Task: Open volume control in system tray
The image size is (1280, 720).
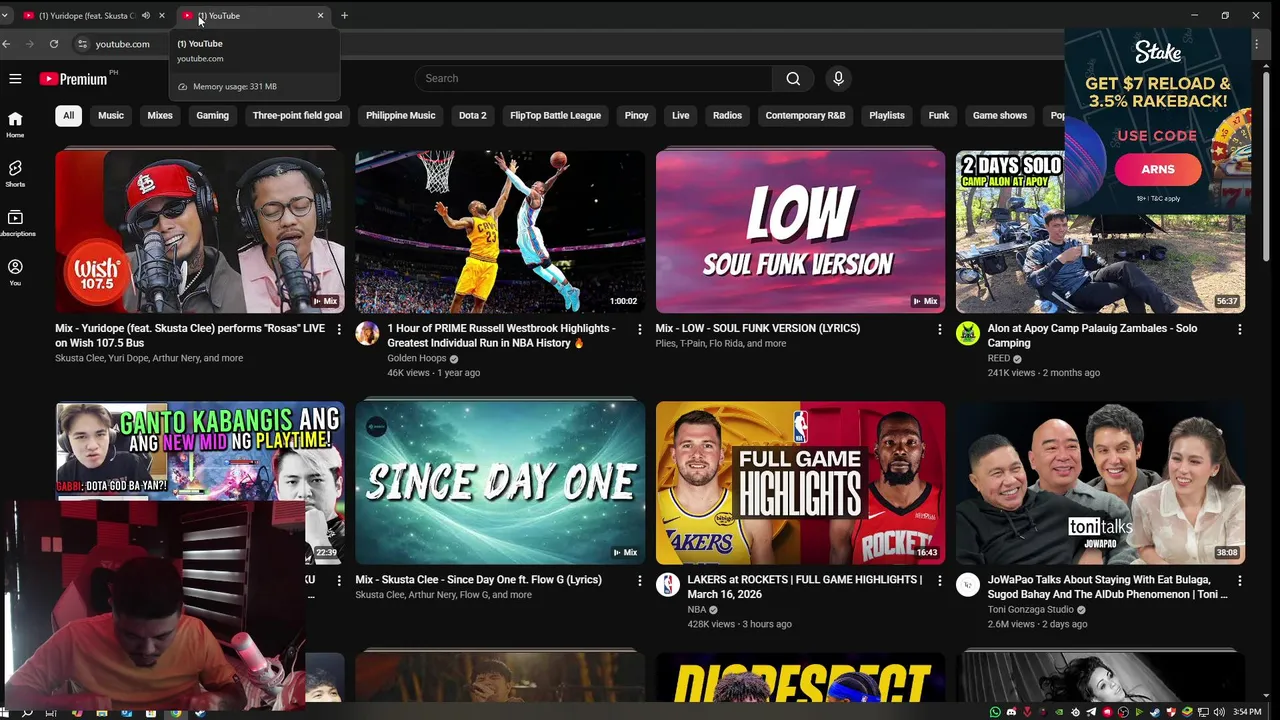Action: tap(1219, 712)
